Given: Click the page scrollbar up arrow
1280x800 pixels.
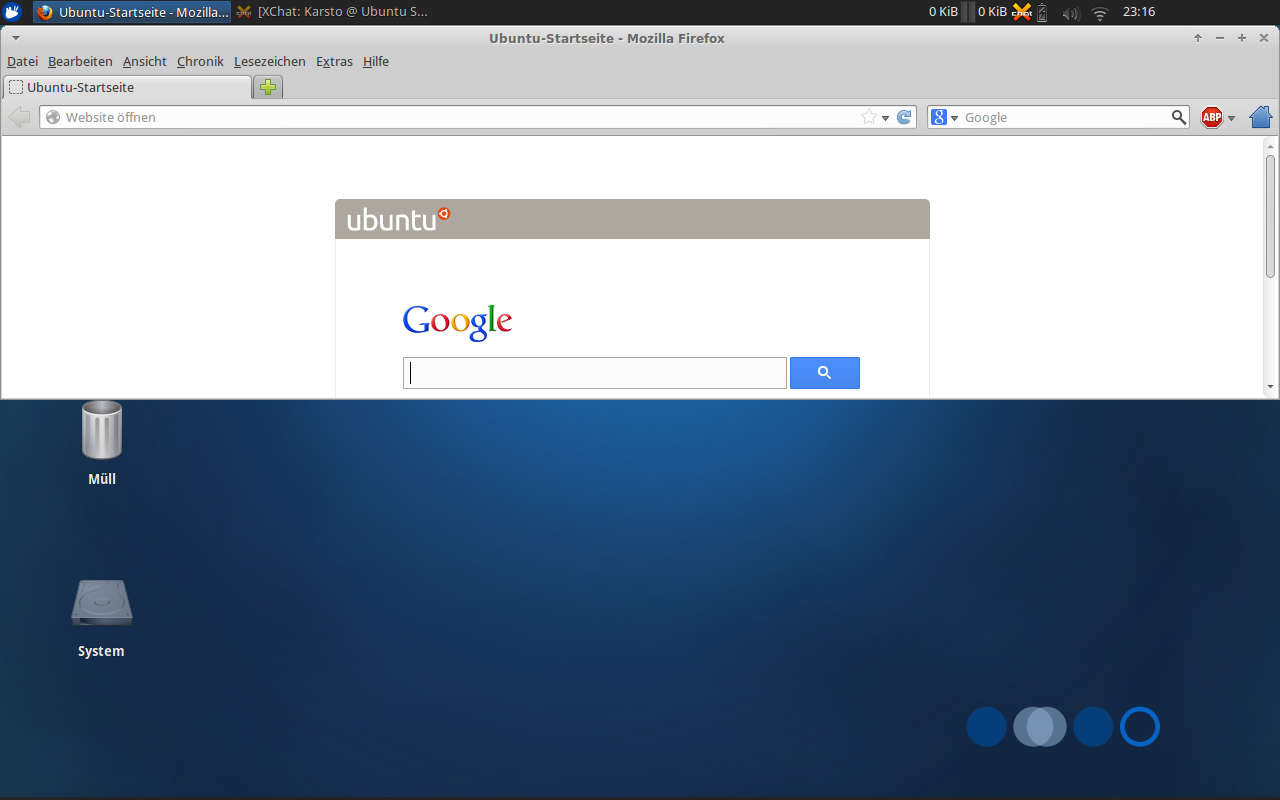Looking at the screenshot, I should 1271,145.
